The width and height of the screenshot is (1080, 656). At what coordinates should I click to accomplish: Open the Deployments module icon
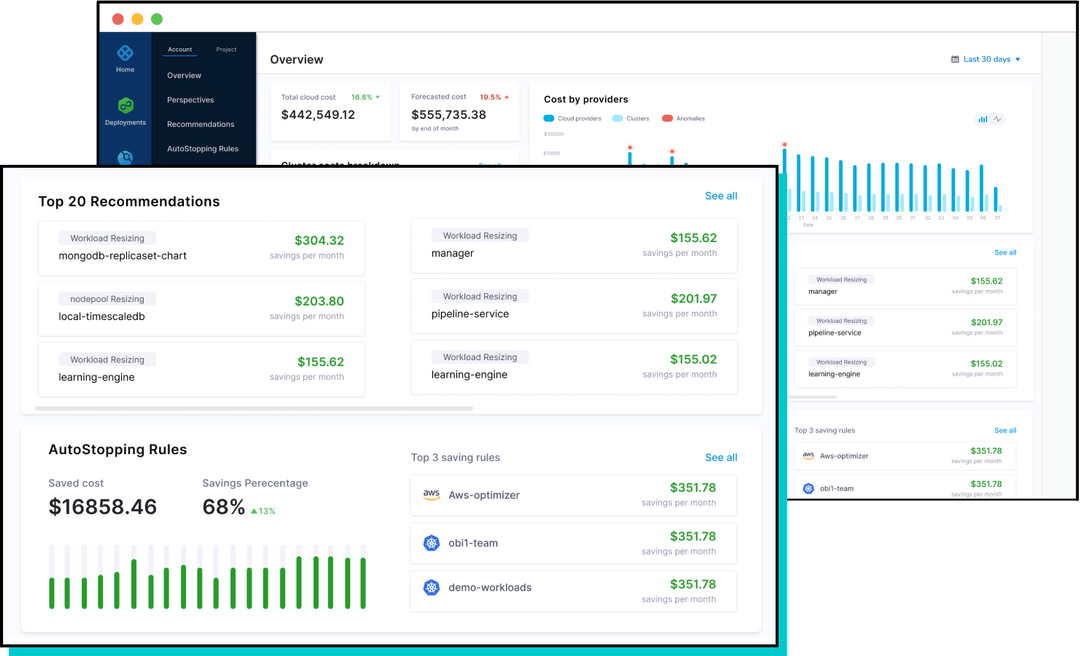(125, 104)
